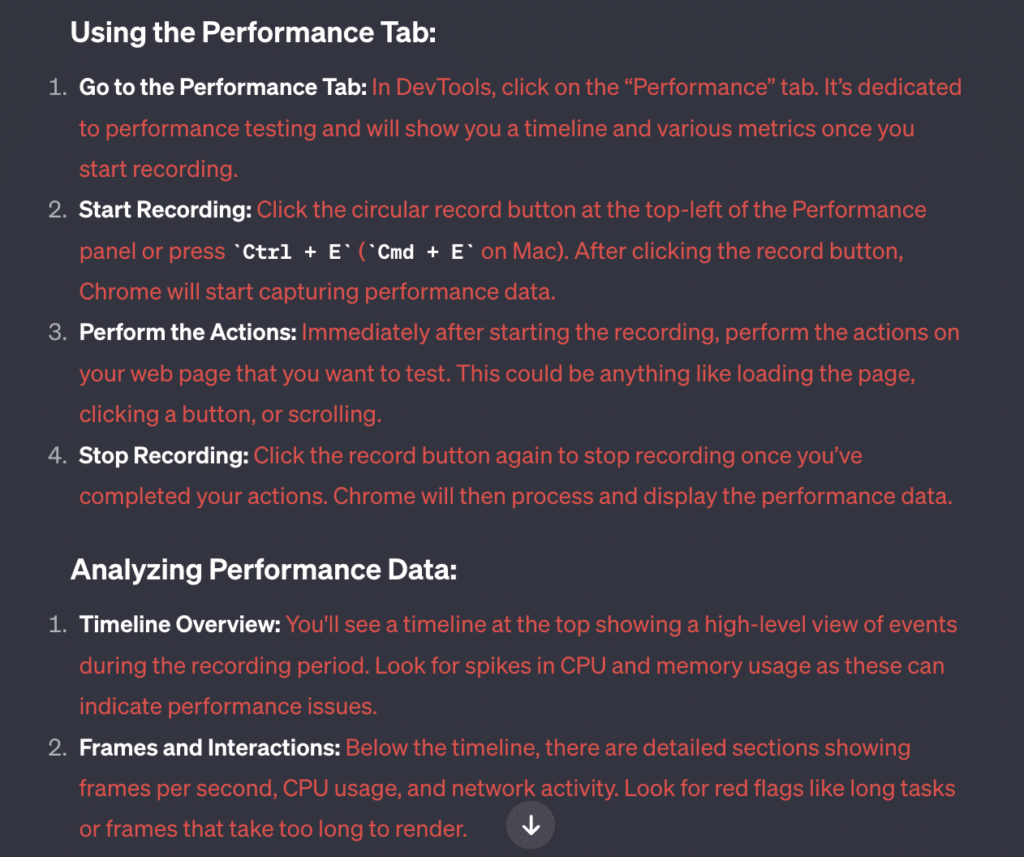The width and height of the screenshot is (1024, 857).
Task: Select the 'Frames and Interactions:' bold label
Action: (210, 747)
